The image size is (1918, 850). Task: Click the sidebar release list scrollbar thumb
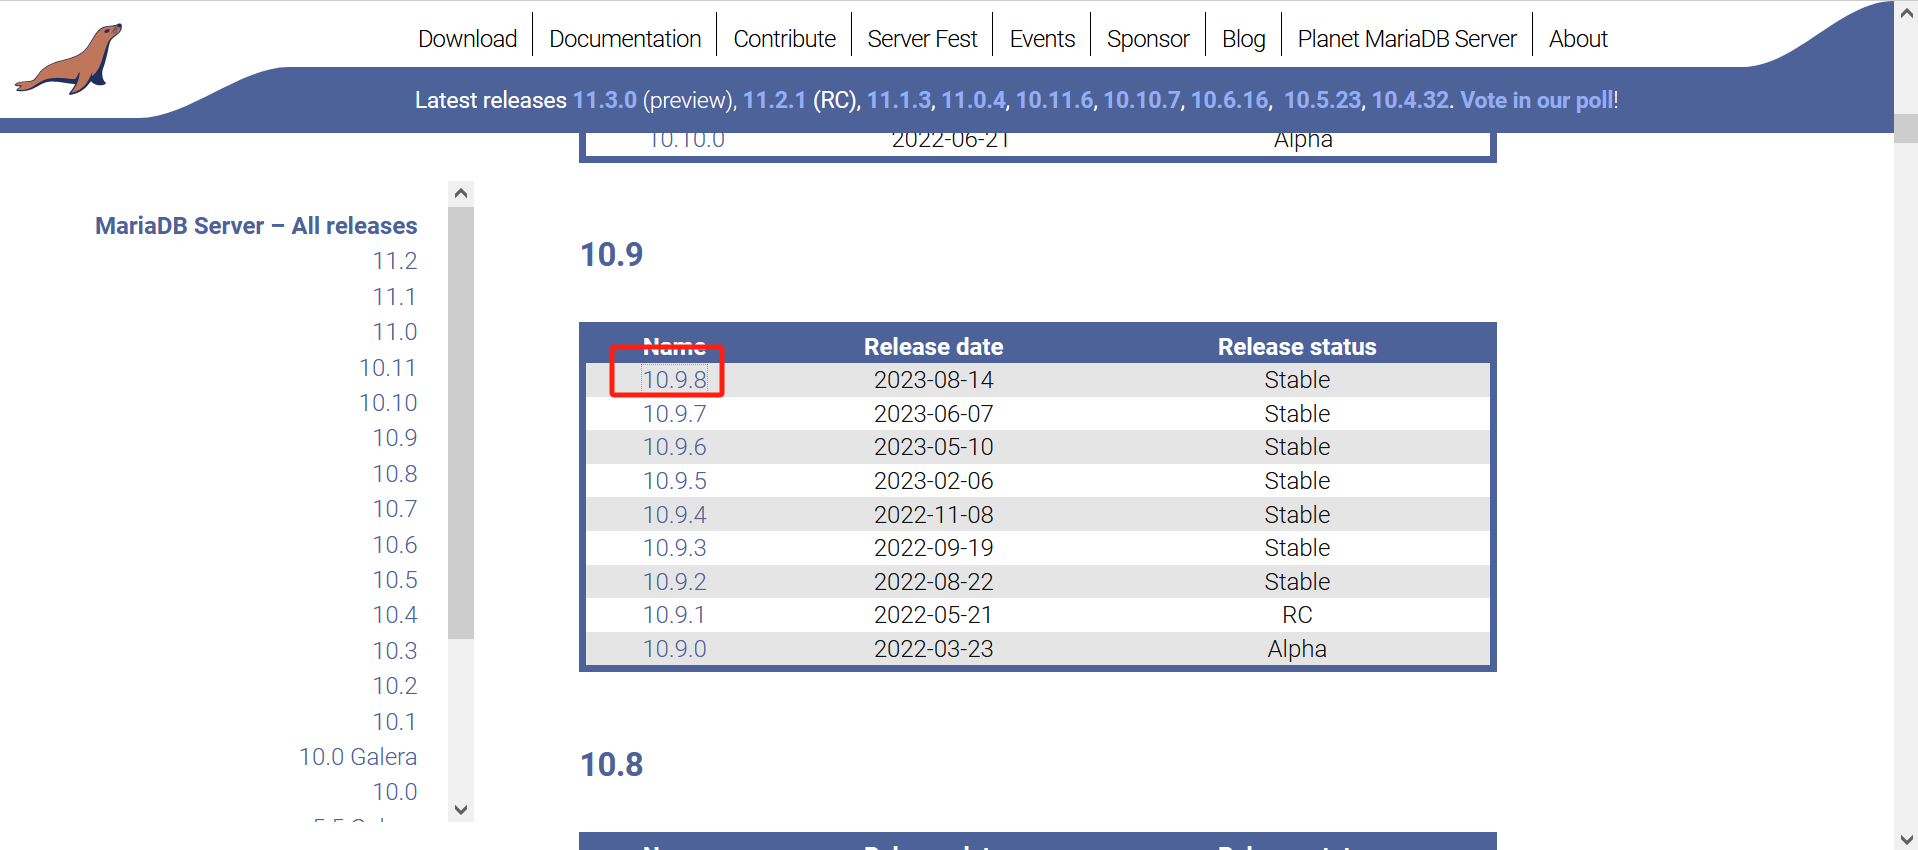click(x=461, y=422)
